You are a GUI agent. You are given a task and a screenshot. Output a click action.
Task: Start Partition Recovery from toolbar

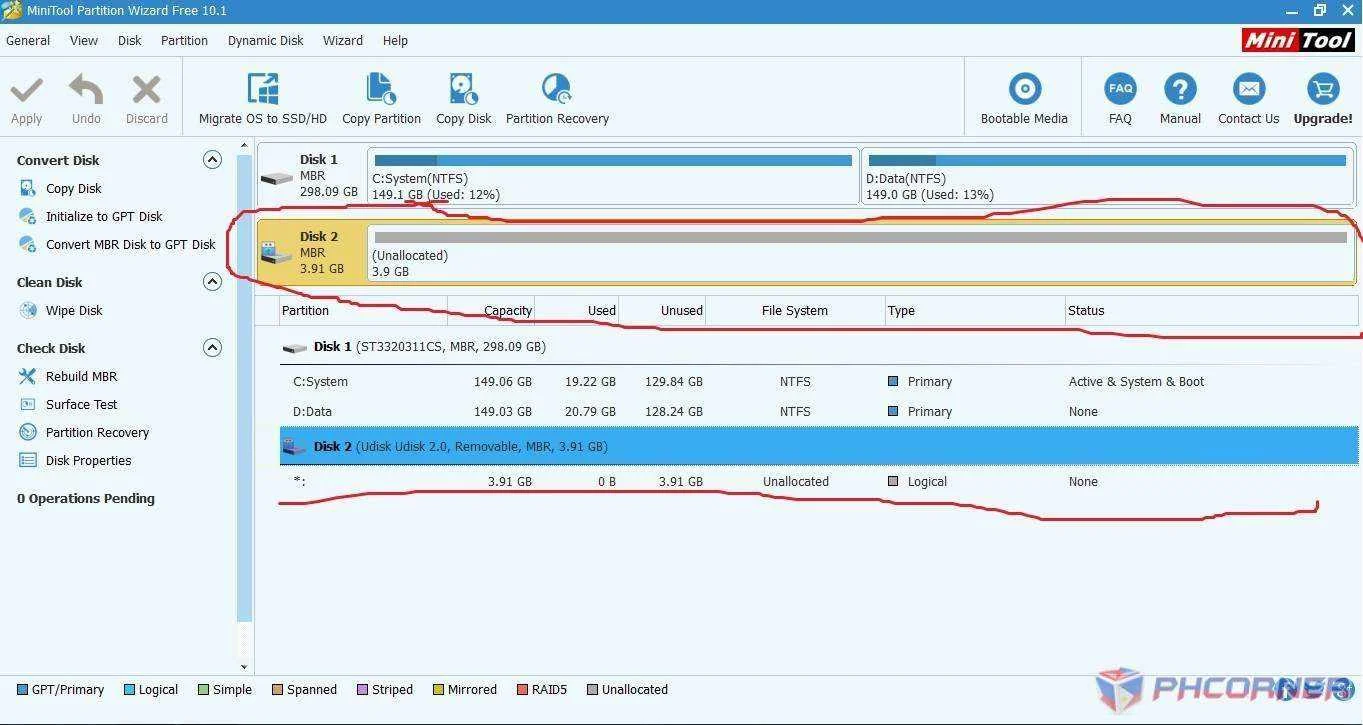[x=557, y=99]
